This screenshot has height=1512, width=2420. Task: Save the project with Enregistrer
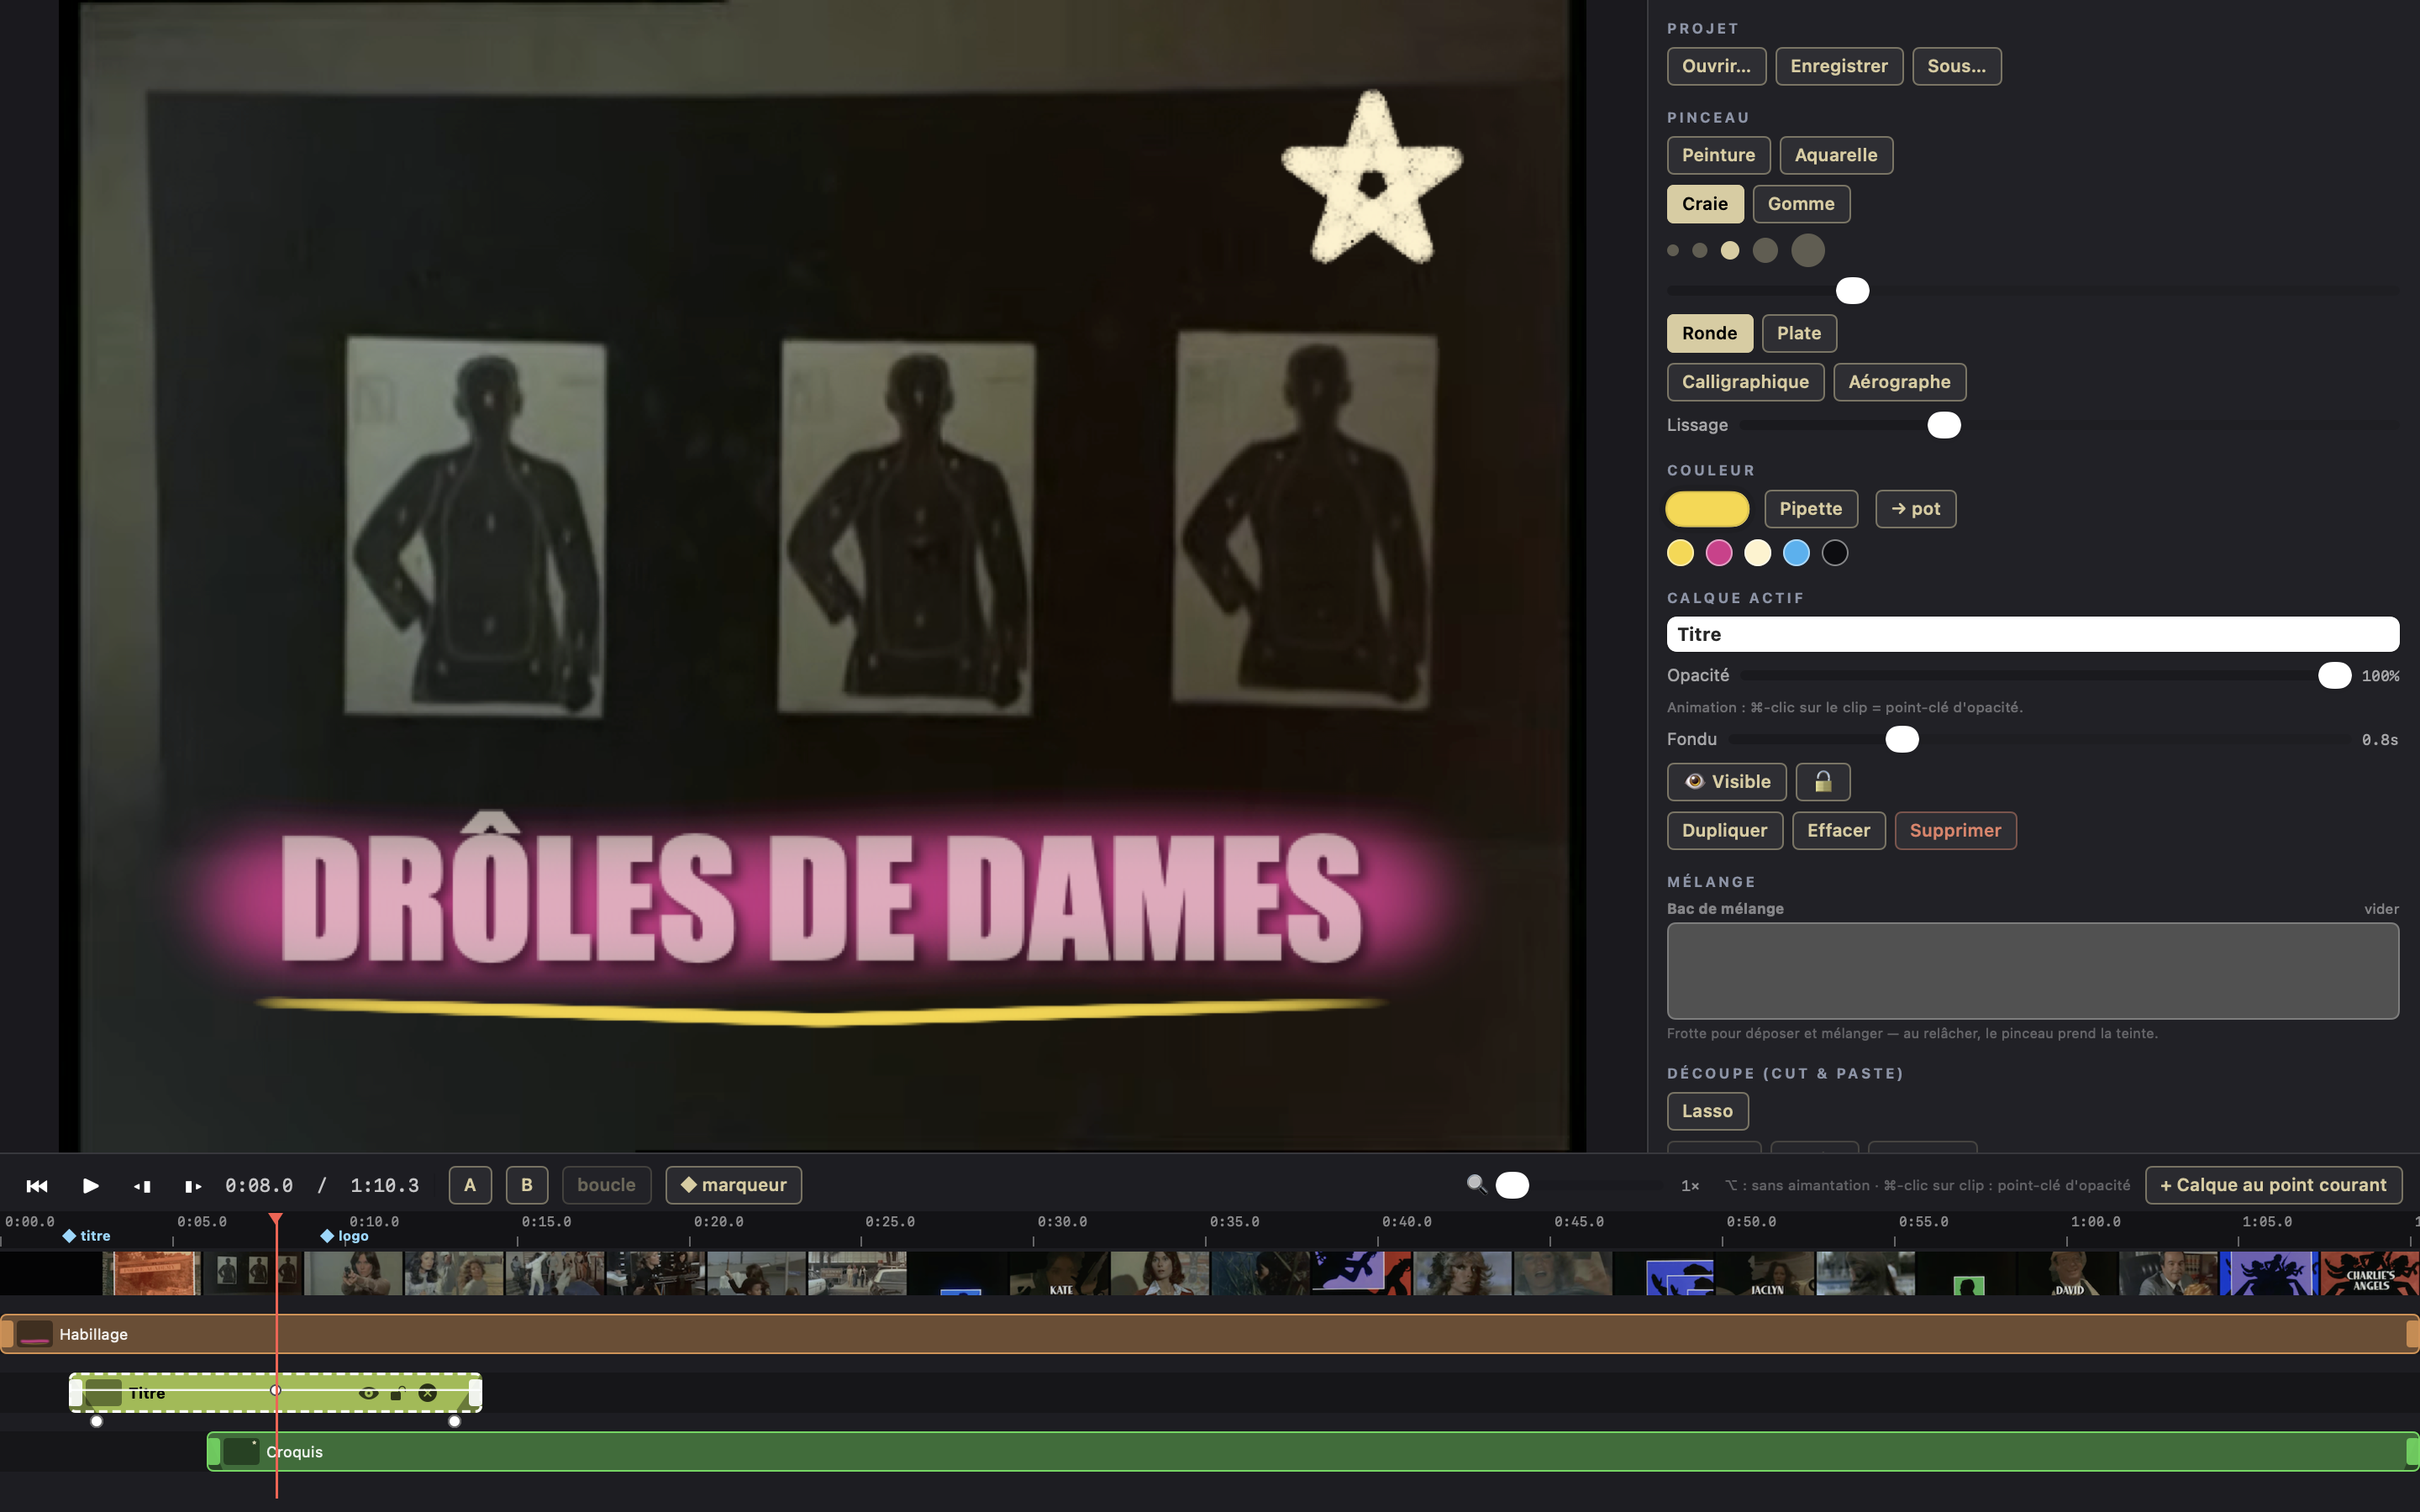[1839, 66]
